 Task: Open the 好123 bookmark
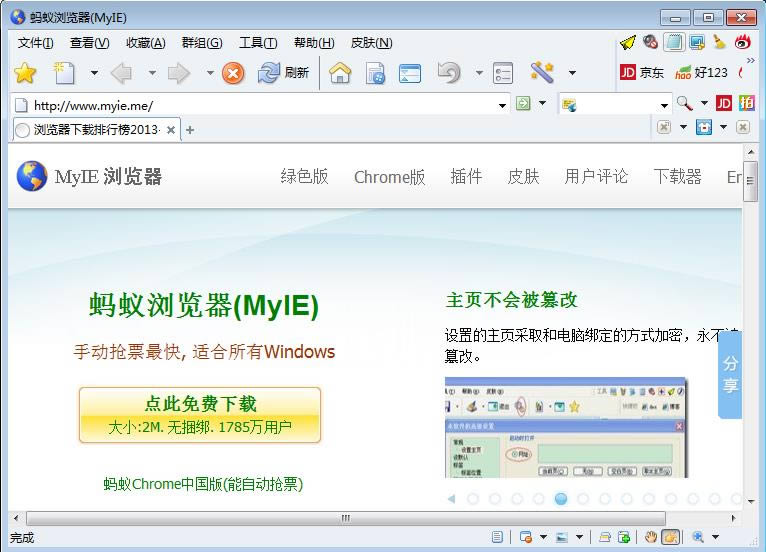click(701, 73)
